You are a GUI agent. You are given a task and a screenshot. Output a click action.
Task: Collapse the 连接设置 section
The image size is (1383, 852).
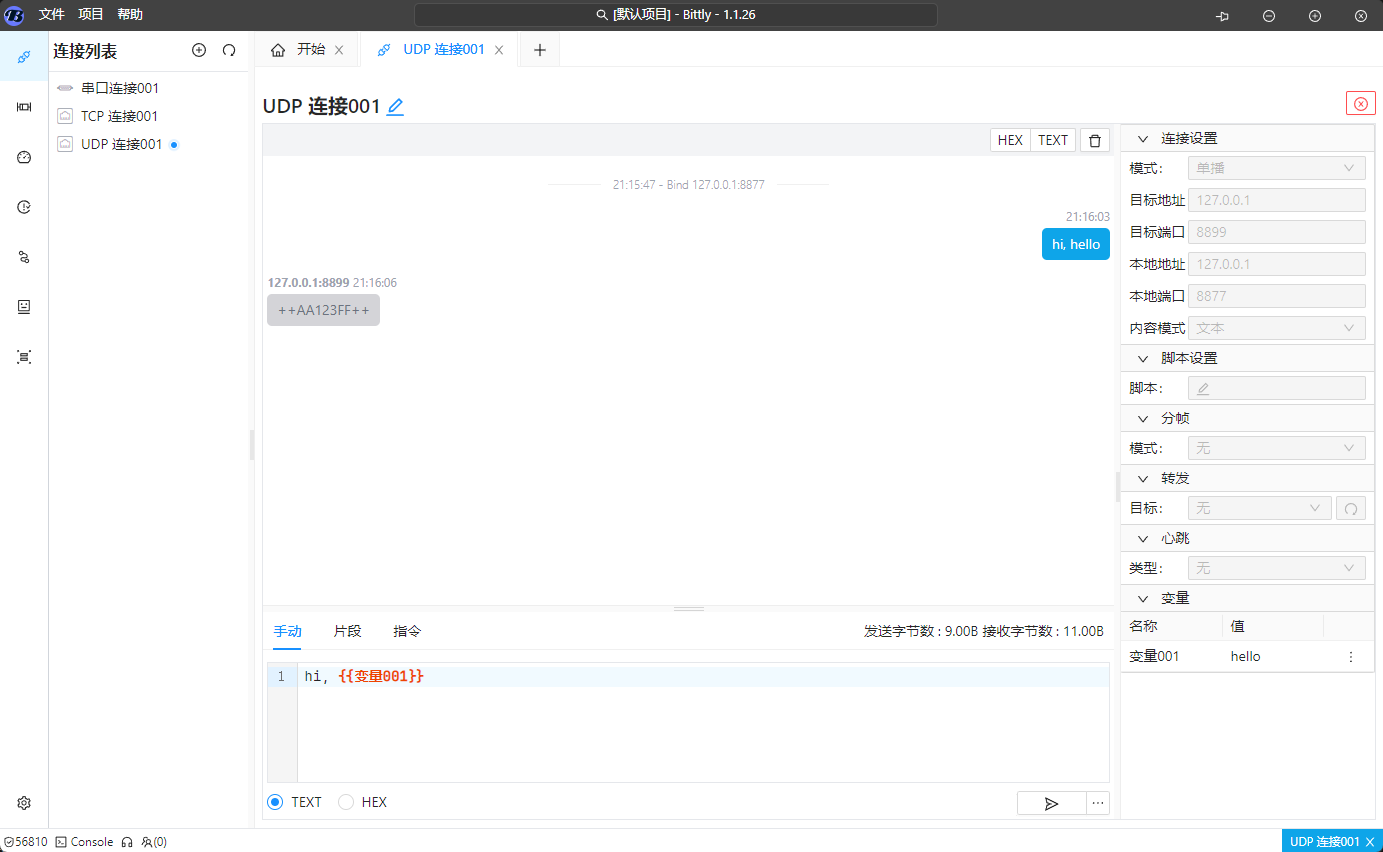tap(1144, 138)
